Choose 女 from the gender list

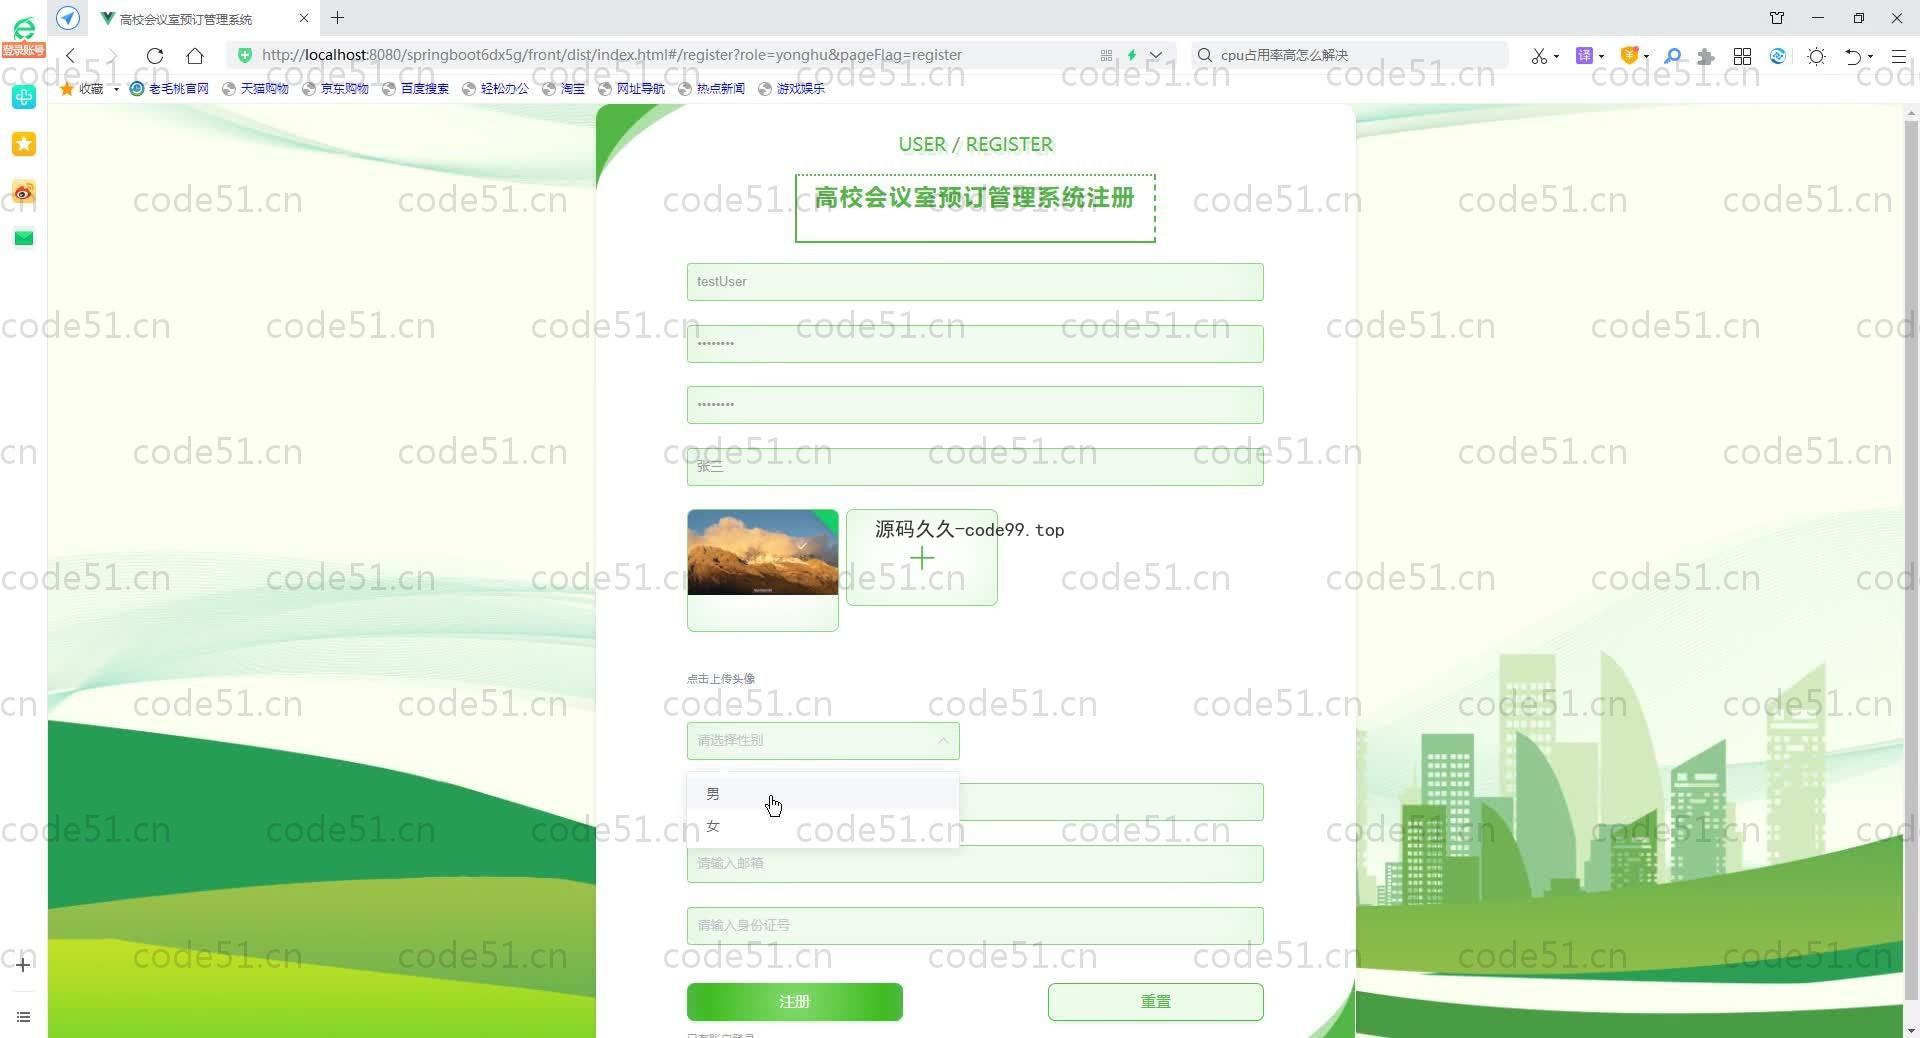click(713, 826)
